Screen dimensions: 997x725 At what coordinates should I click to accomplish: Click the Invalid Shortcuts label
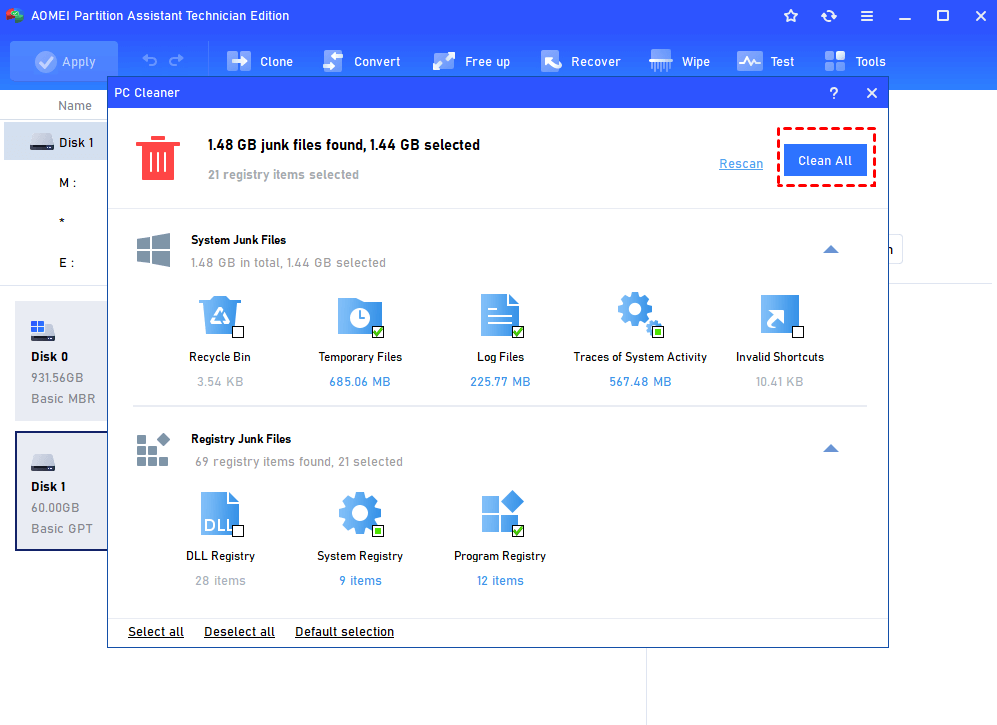[x=780, y=357]
